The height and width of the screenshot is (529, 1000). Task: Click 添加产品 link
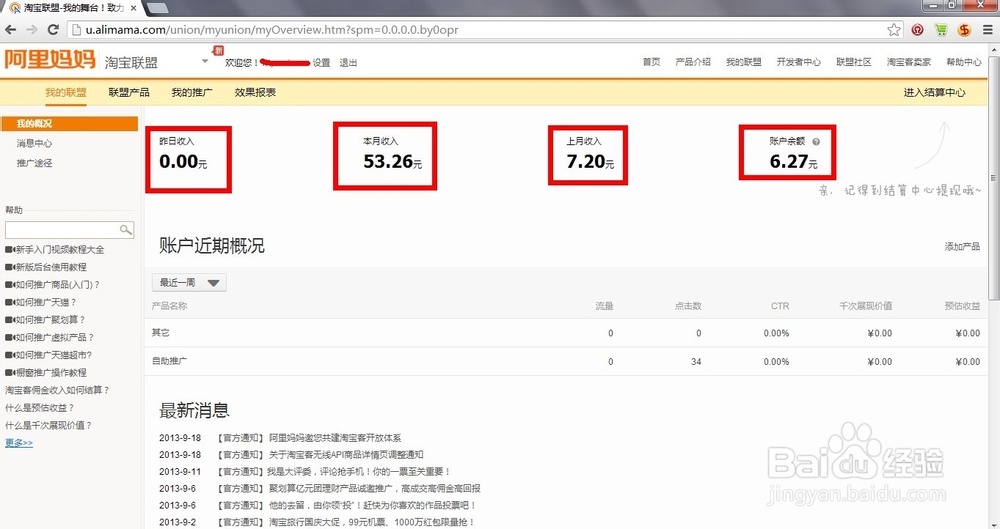pyautogui.click(x=962, y=246)
